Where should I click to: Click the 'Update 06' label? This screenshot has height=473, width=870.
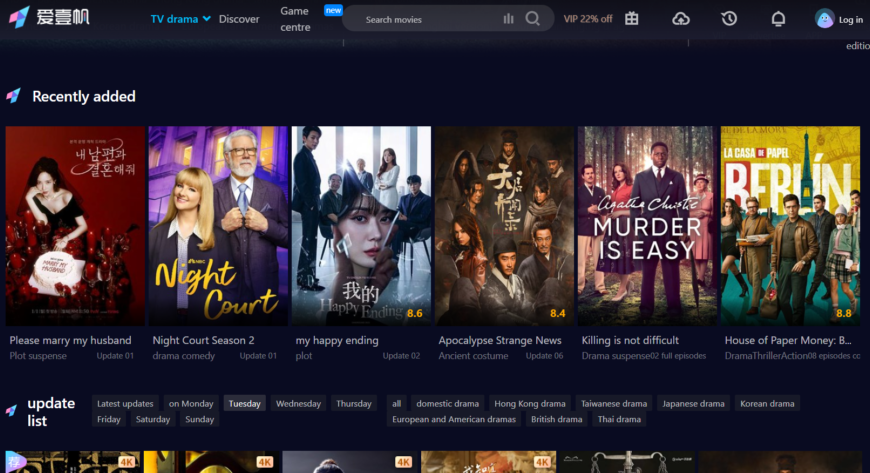pyautogui.click(x=544, y=356)
